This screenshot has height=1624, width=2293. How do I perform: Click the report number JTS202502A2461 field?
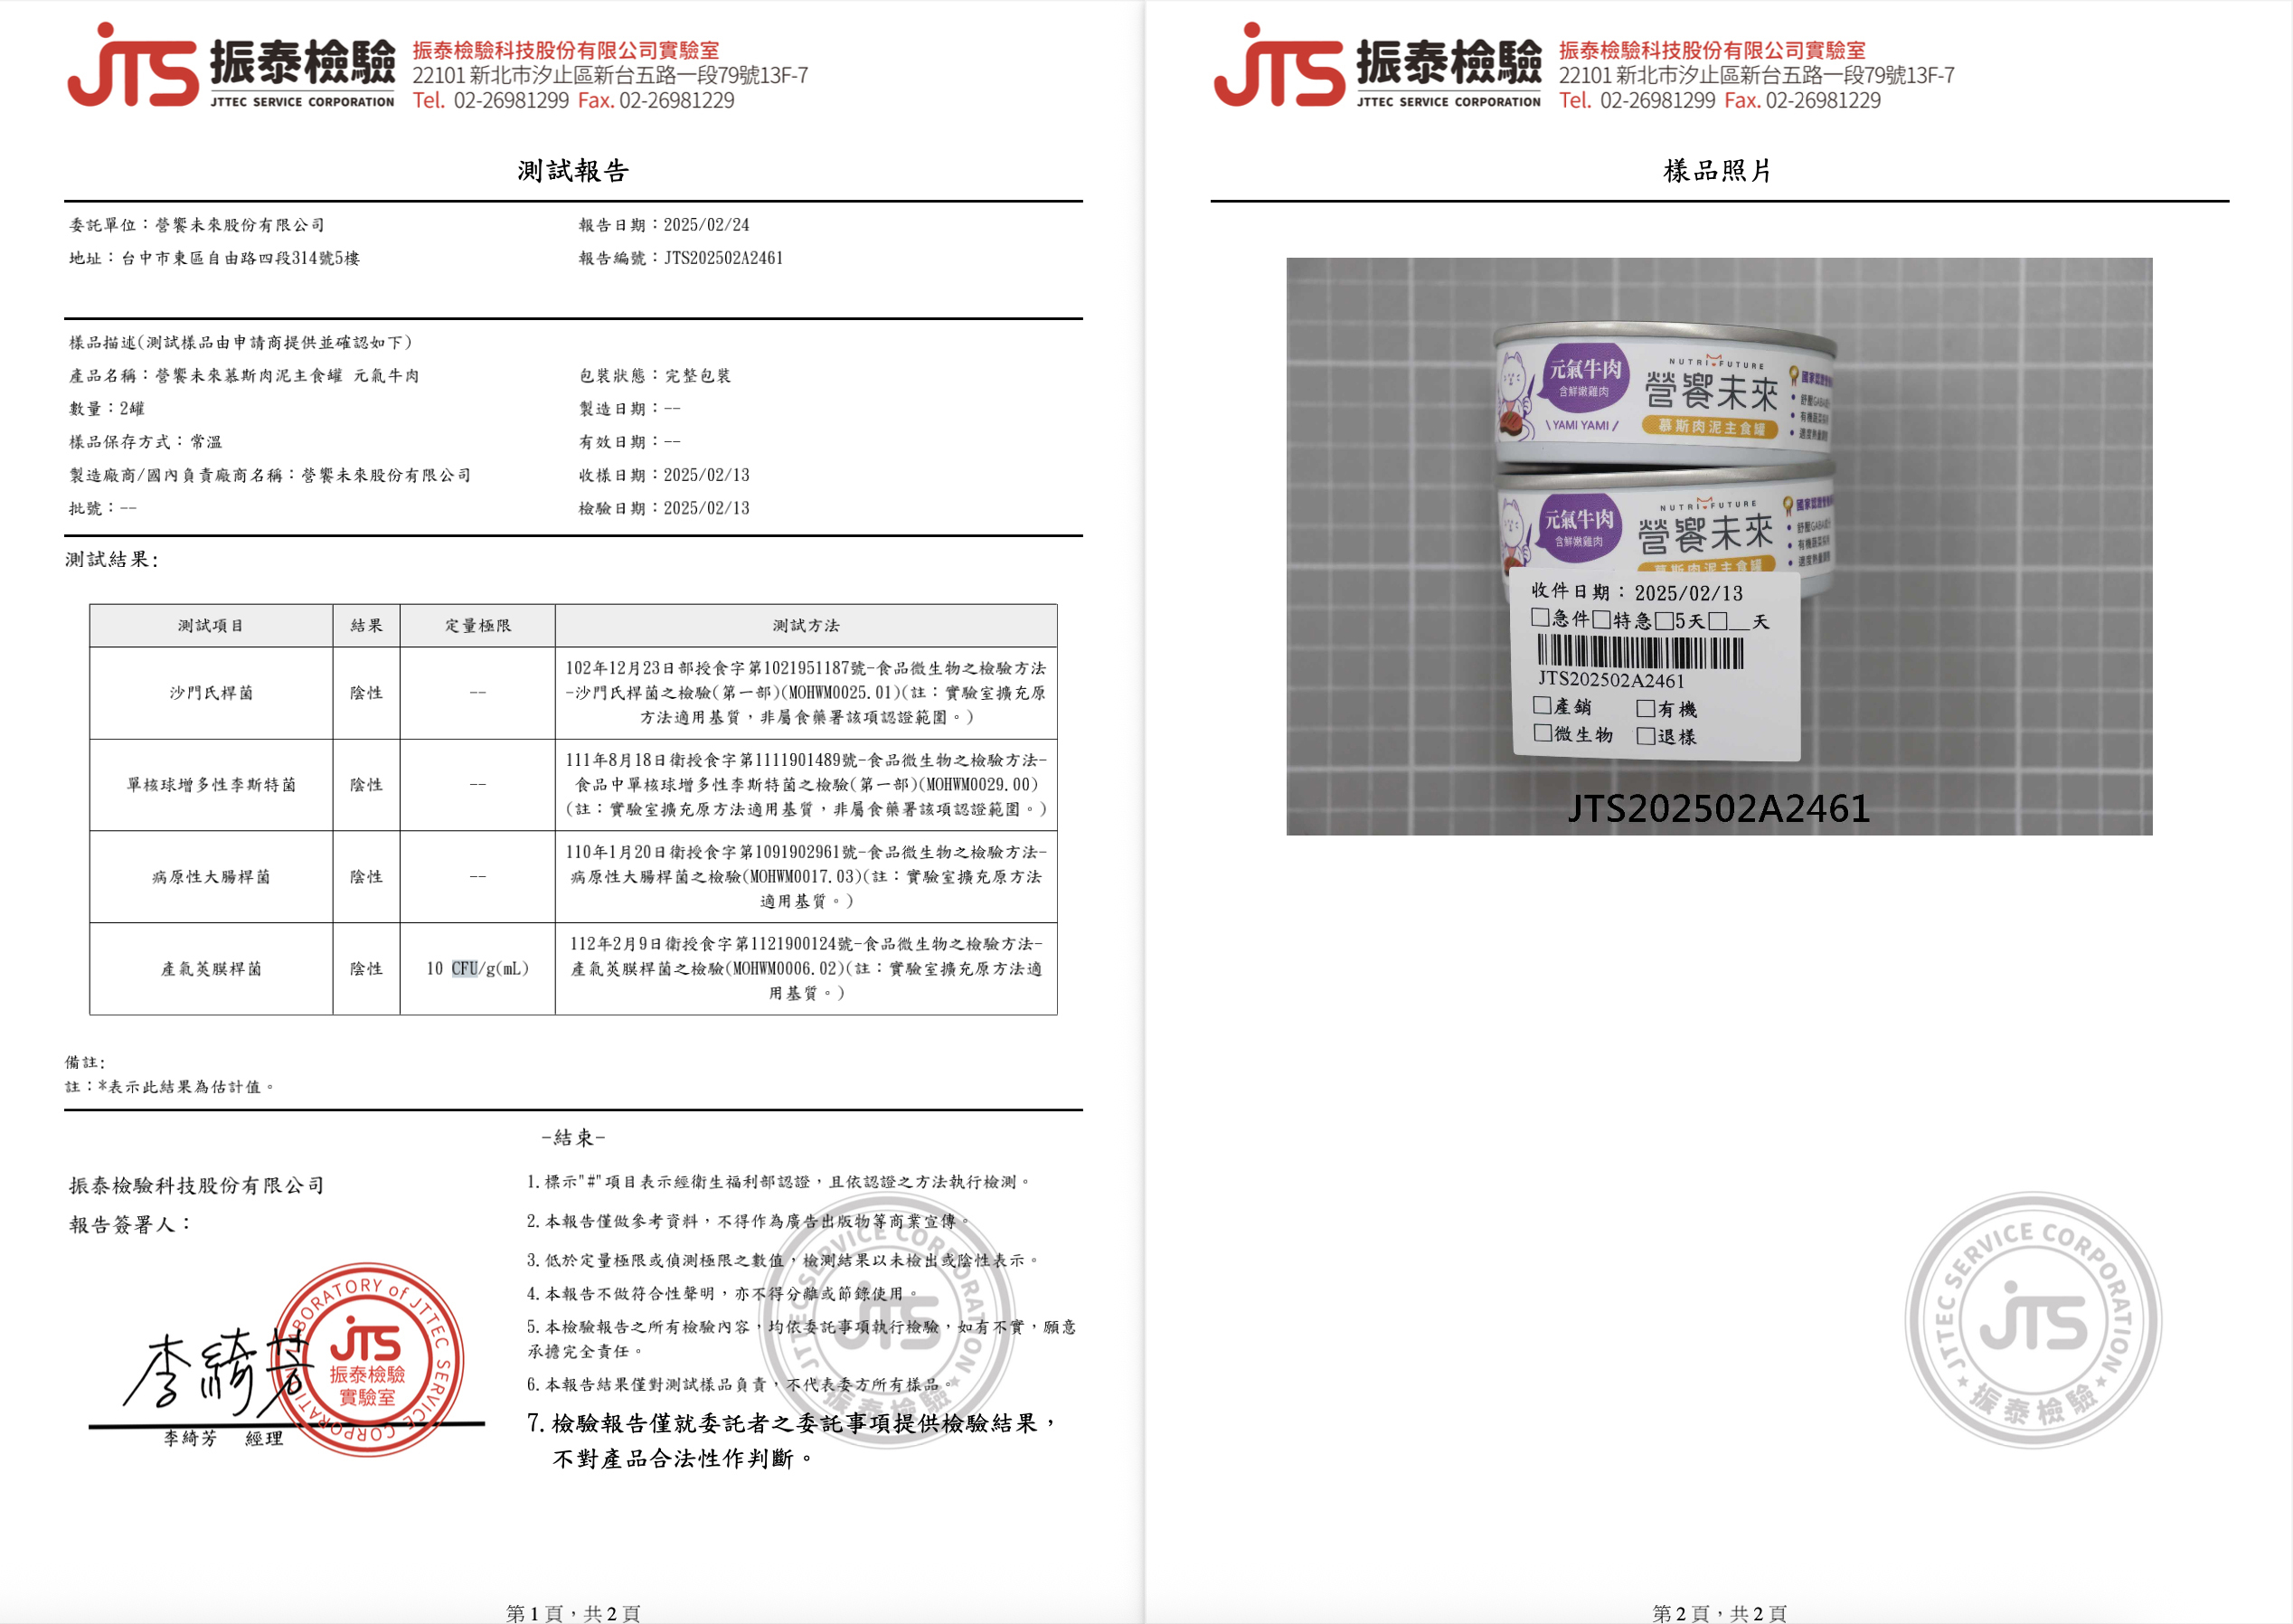681,258
